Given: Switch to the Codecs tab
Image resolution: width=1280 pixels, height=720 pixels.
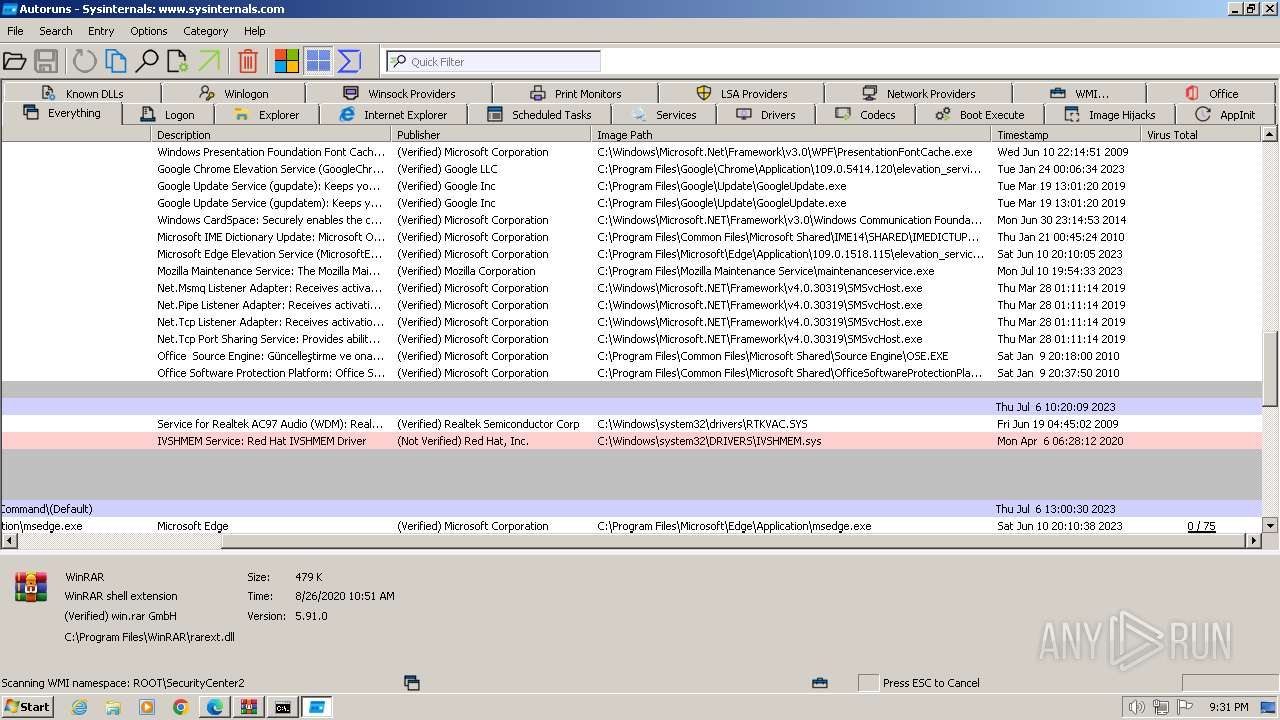Looking at the screenshot, I should (x=865, y=114).
